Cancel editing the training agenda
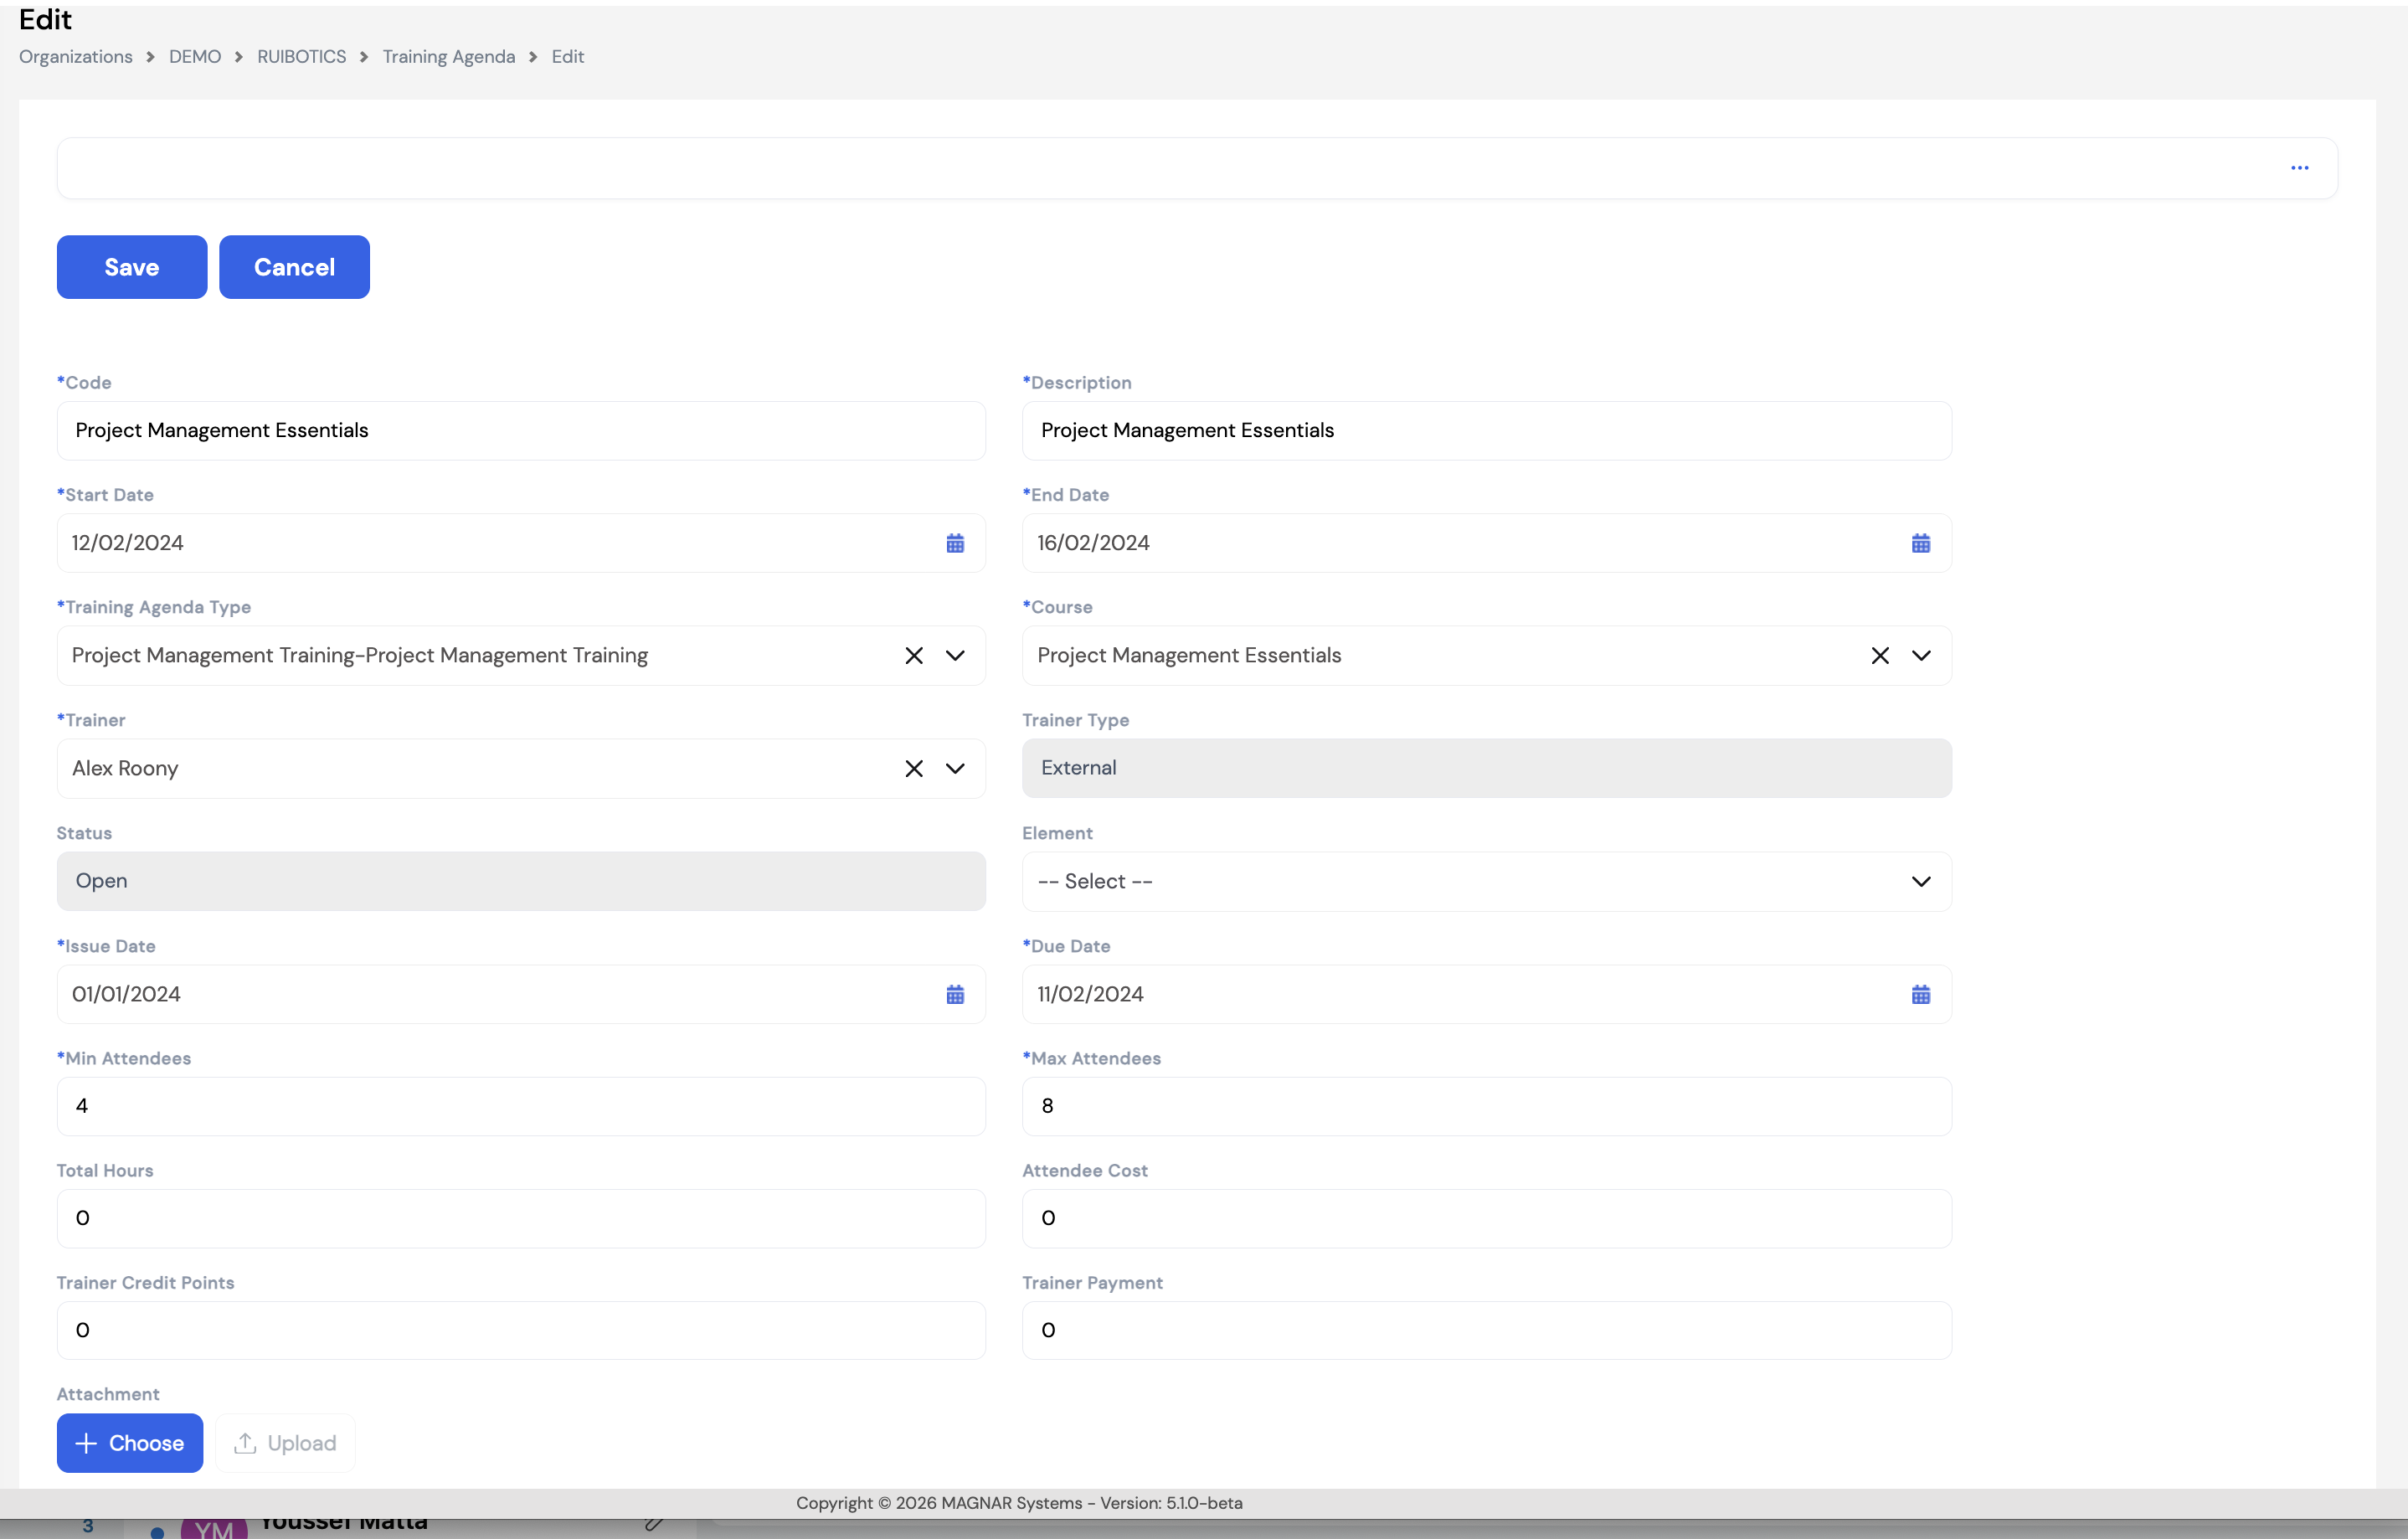 [x=294, y=267]
